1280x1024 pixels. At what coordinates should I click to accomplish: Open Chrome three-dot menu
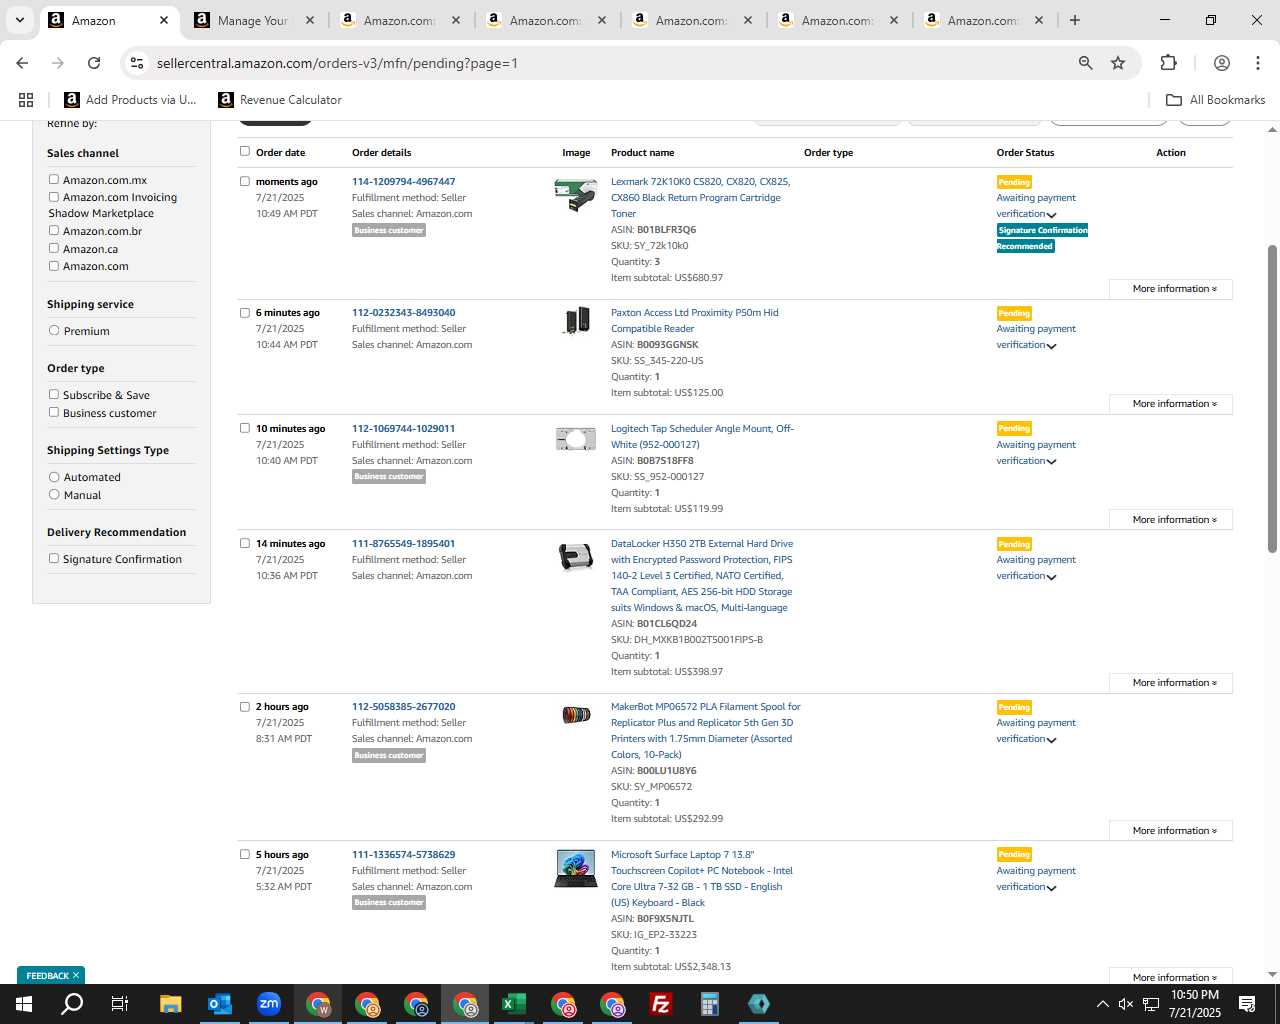[1257, 63]
